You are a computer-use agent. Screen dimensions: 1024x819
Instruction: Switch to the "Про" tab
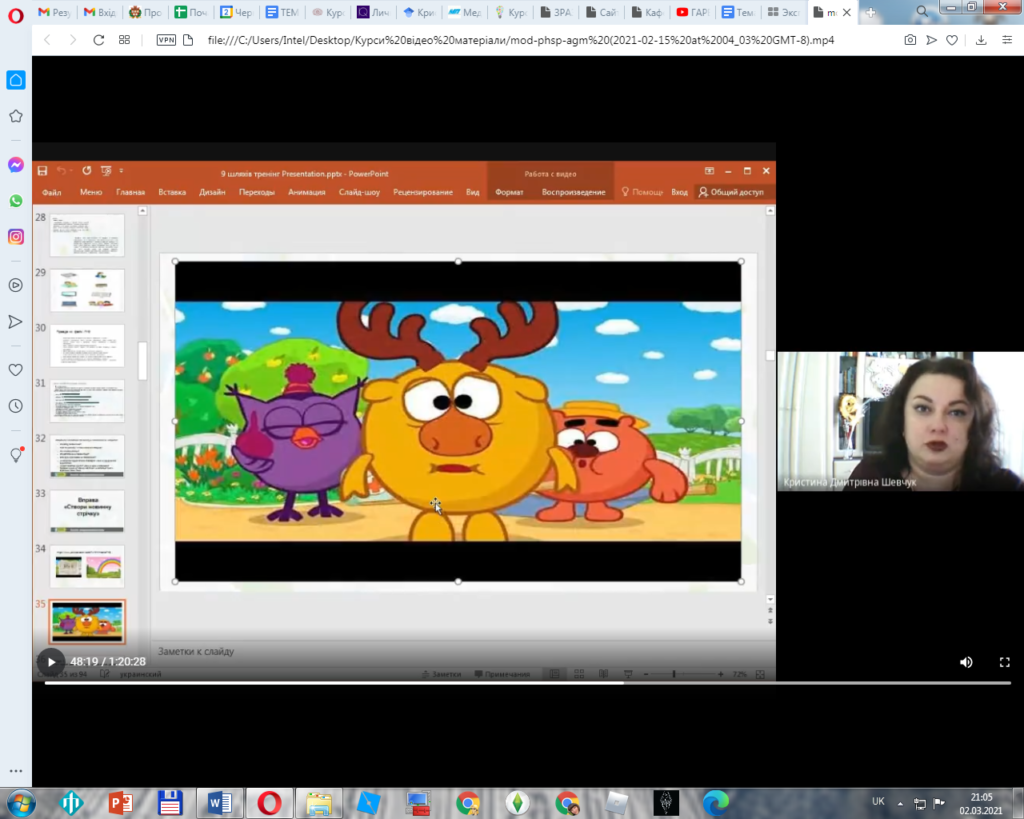pos(144,12)
